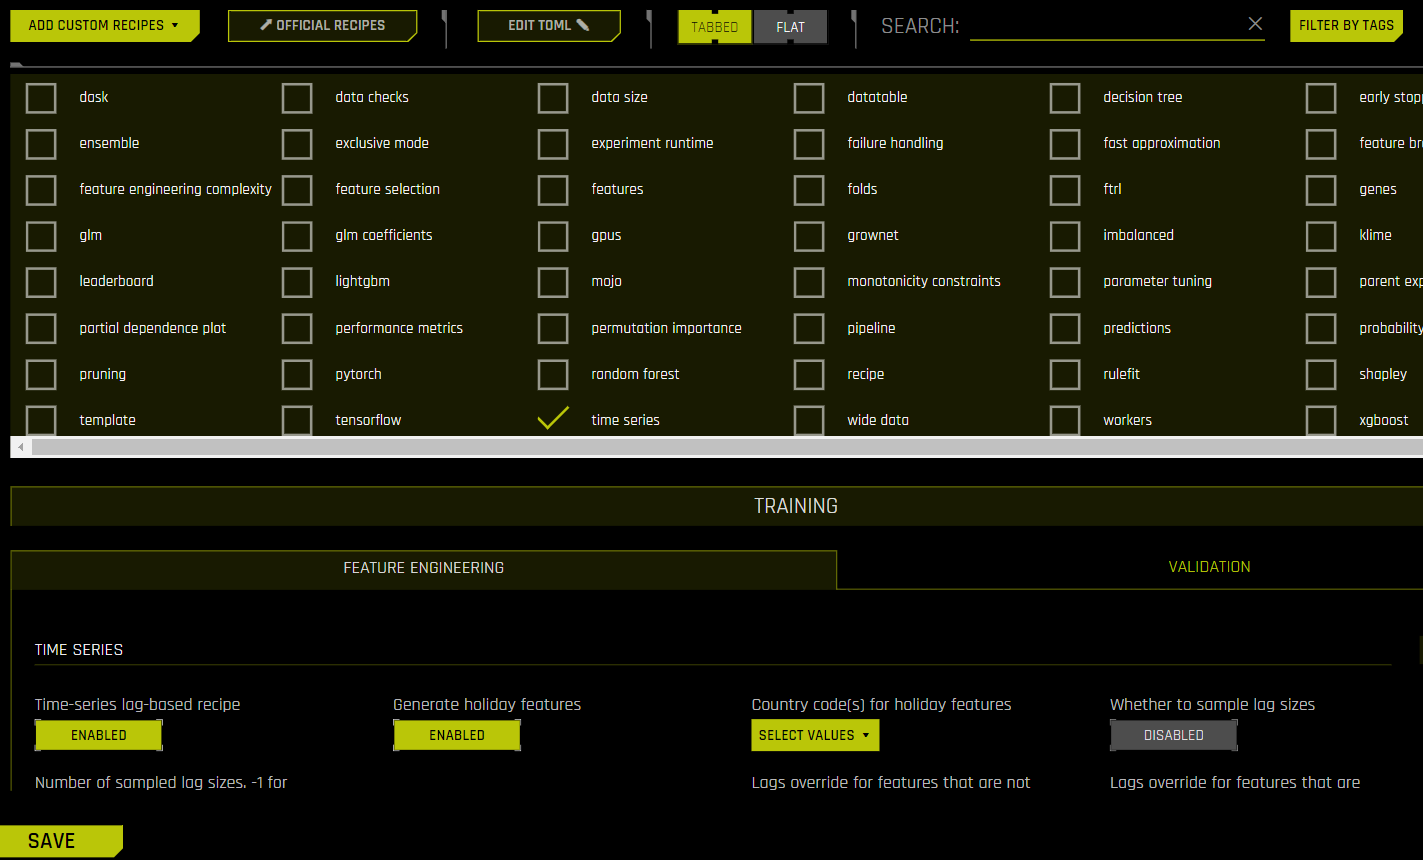1423x860 pixels.
Task: Open the ADD CUSTOM RECIPES dropdown
Action: [104, 26]
